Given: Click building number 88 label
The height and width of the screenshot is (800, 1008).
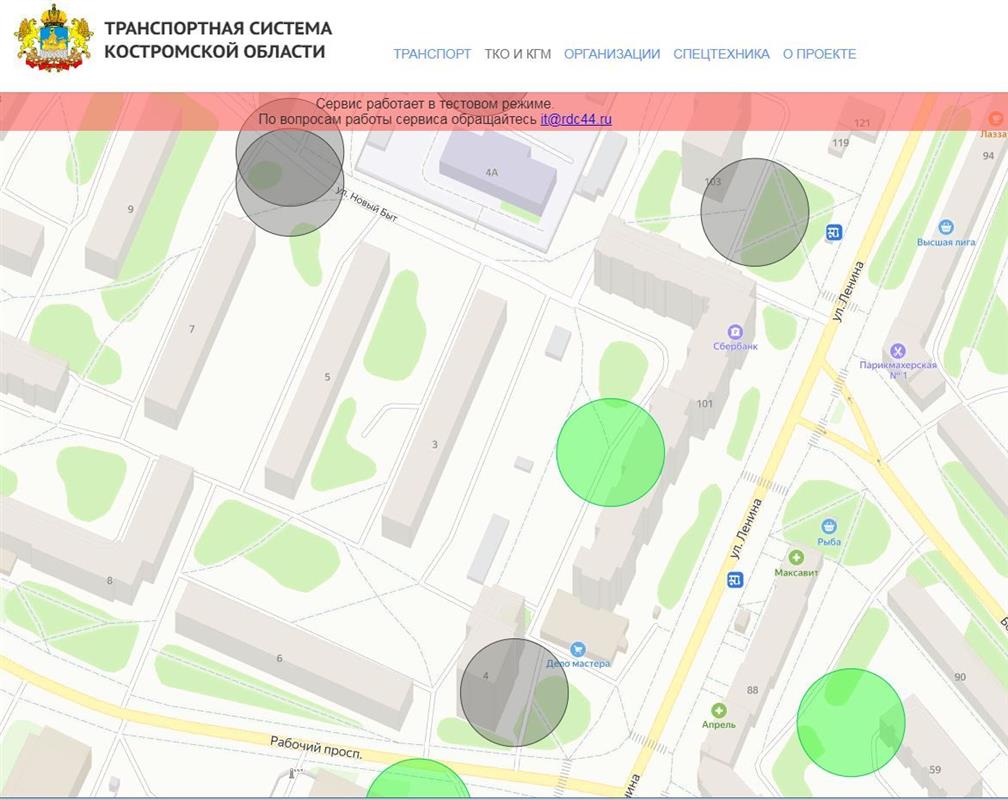Looking at the screenshot, I should pyautogui.click(x=752, y=690).
